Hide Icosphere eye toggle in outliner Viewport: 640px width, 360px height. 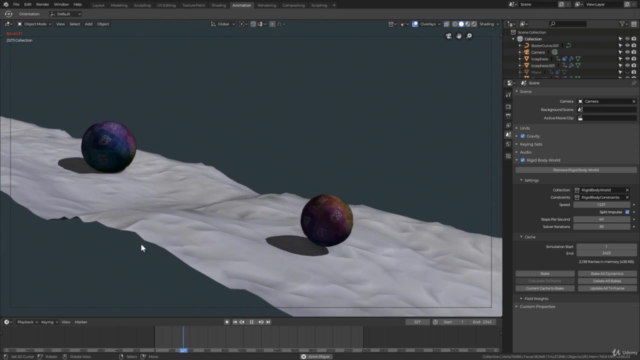point(627,59)
